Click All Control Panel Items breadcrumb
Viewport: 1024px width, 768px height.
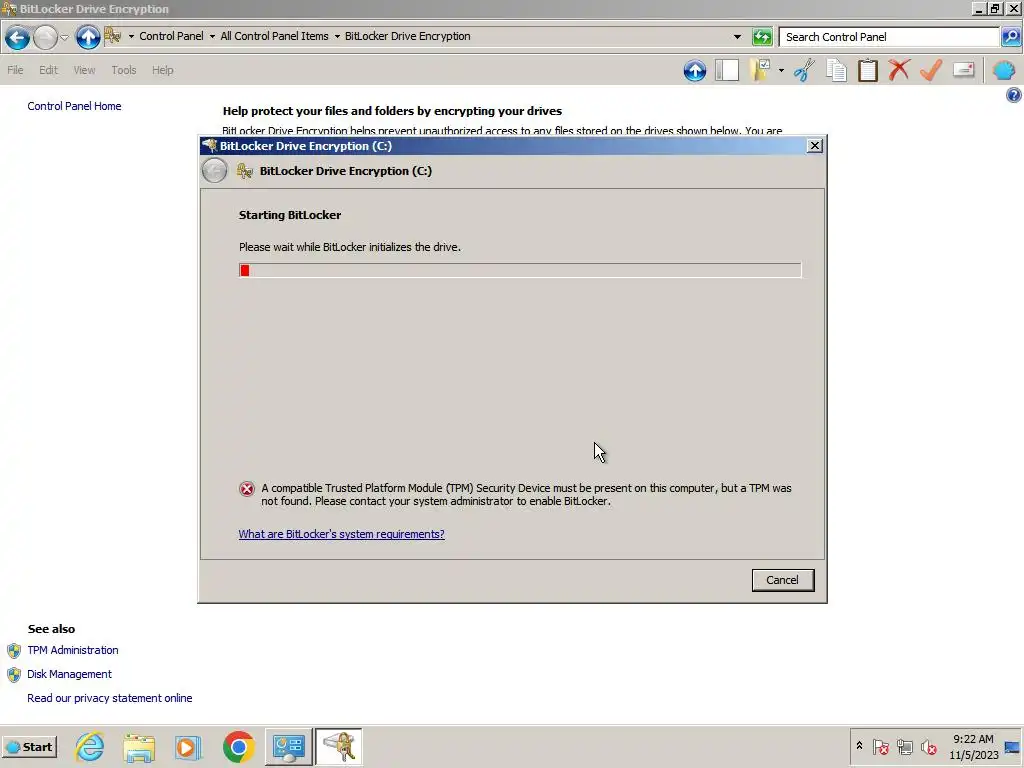[274, 36]
